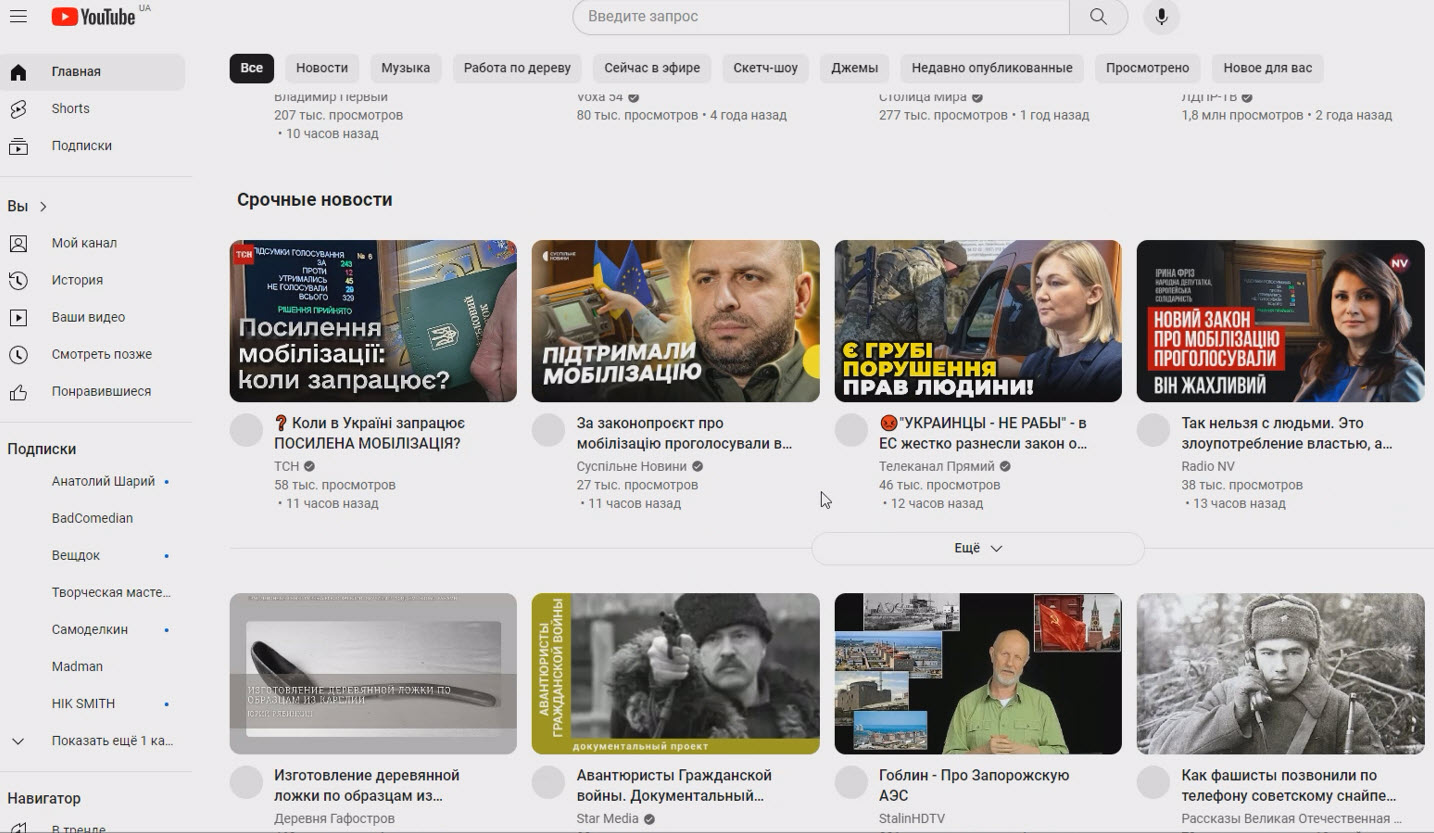Expand more urgent news with Ещё
This screenshot has height=833, width=1434.
tap(977, 548)
